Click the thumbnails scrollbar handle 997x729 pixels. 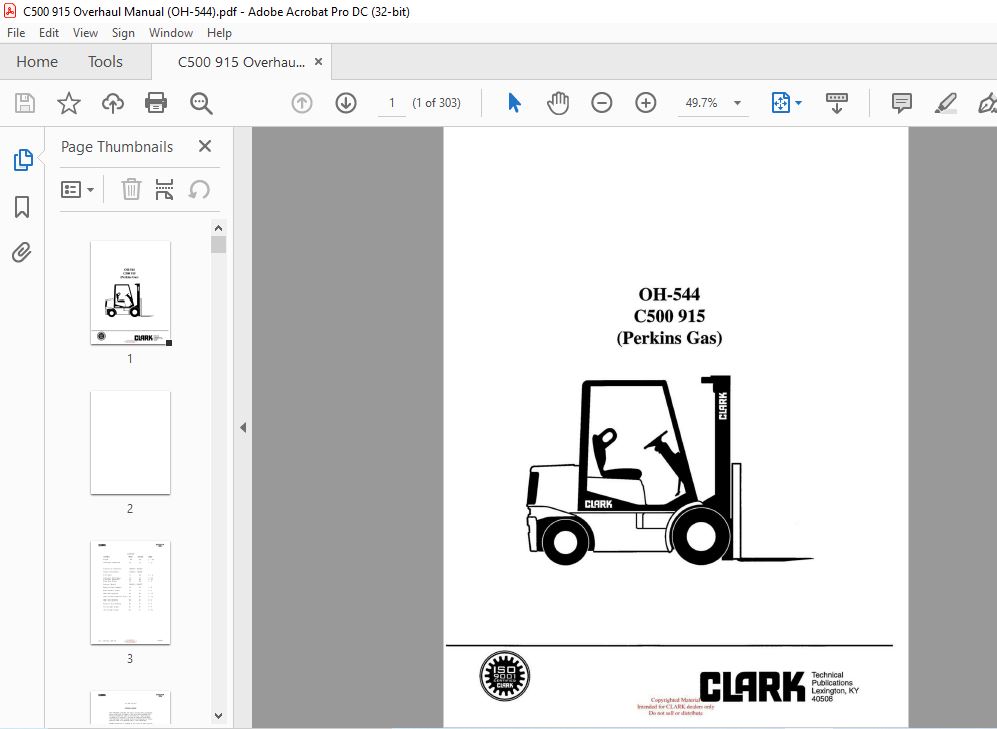coord(219,245)
